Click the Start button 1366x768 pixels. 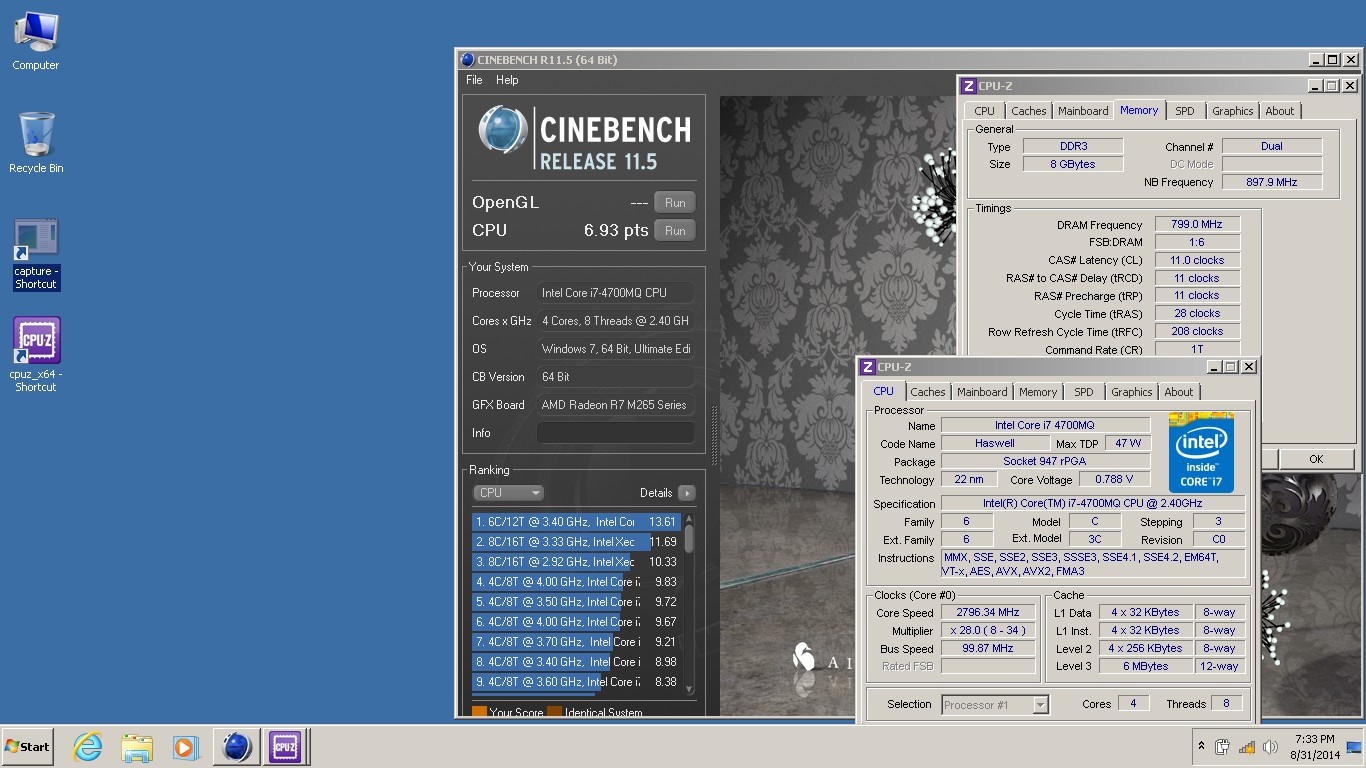[28, 747]
